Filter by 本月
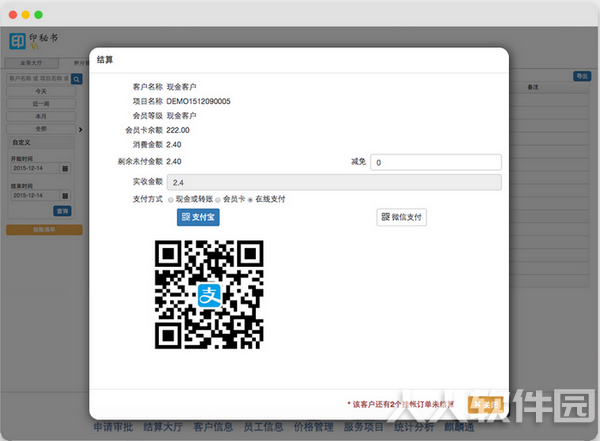The width and height of the screenshot is (600, 441). [x=41, y=116]
